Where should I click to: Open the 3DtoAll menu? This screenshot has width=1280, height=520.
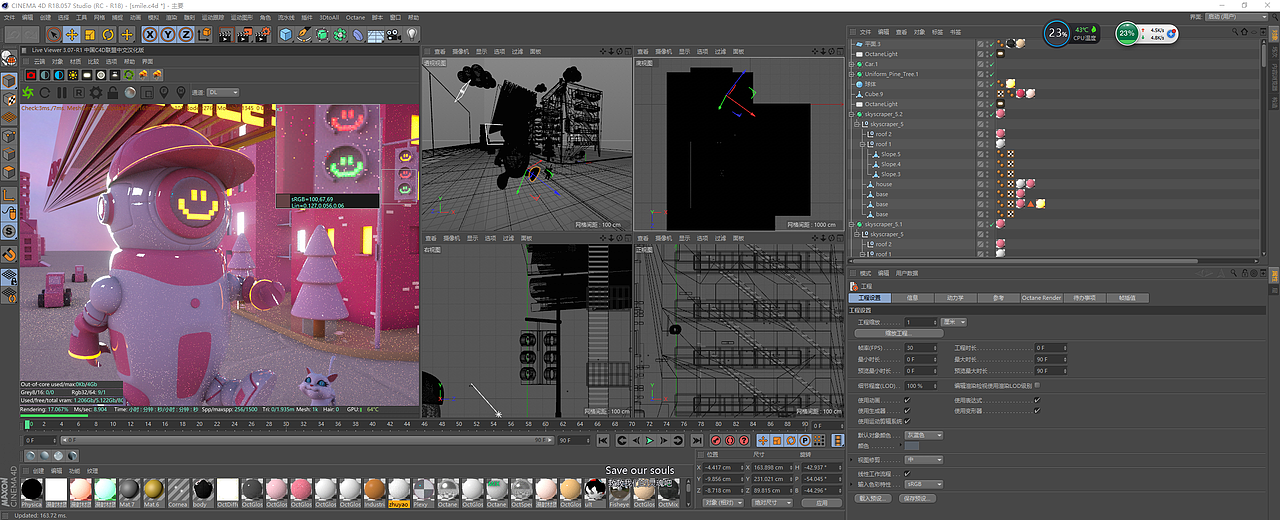click(329, 17)
